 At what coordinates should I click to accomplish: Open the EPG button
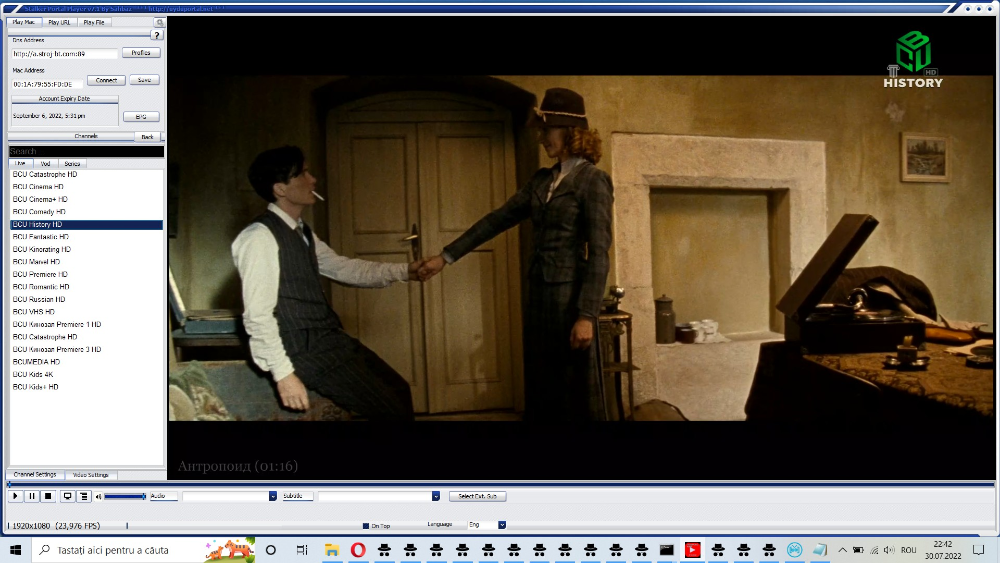pyautogui.click(x=141, y=117)
